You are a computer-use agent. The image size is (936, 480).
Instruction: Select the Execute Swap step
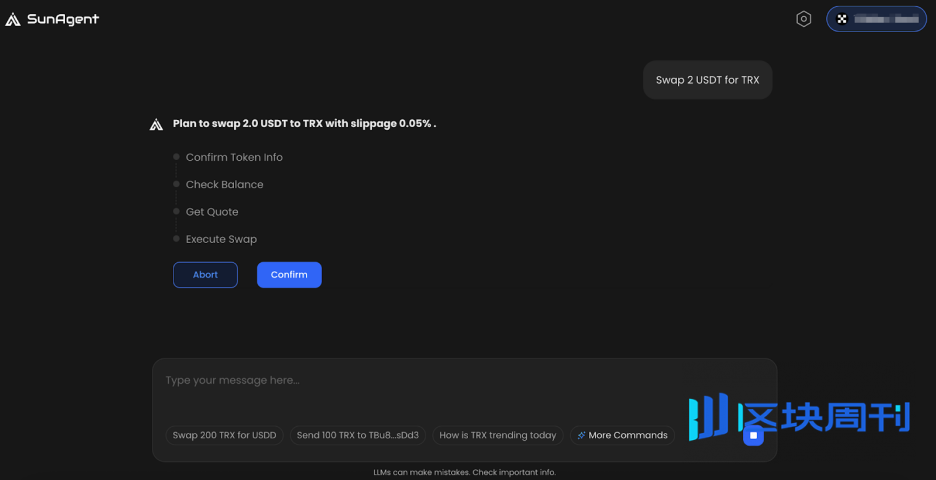(x=221, y=239)
